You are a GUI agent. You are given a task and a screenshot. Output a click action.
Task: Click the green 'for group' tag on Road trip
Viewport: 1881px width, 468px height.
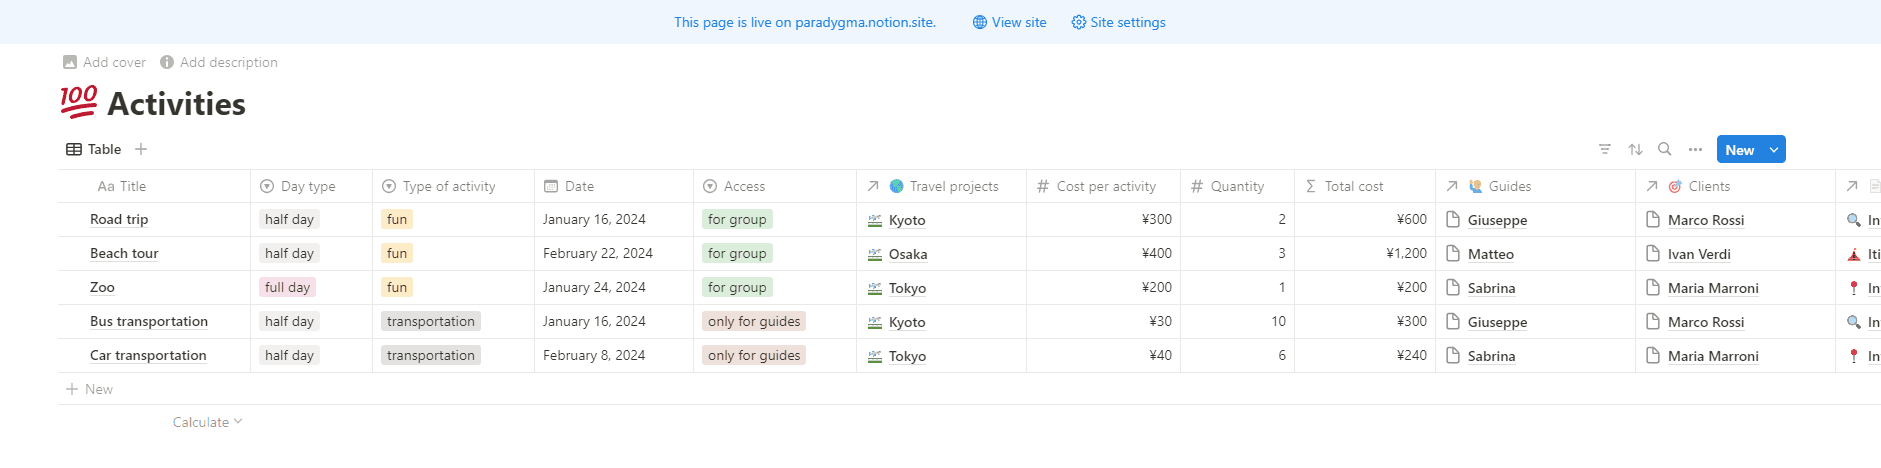pyautogui.click(x=737, y=219)
